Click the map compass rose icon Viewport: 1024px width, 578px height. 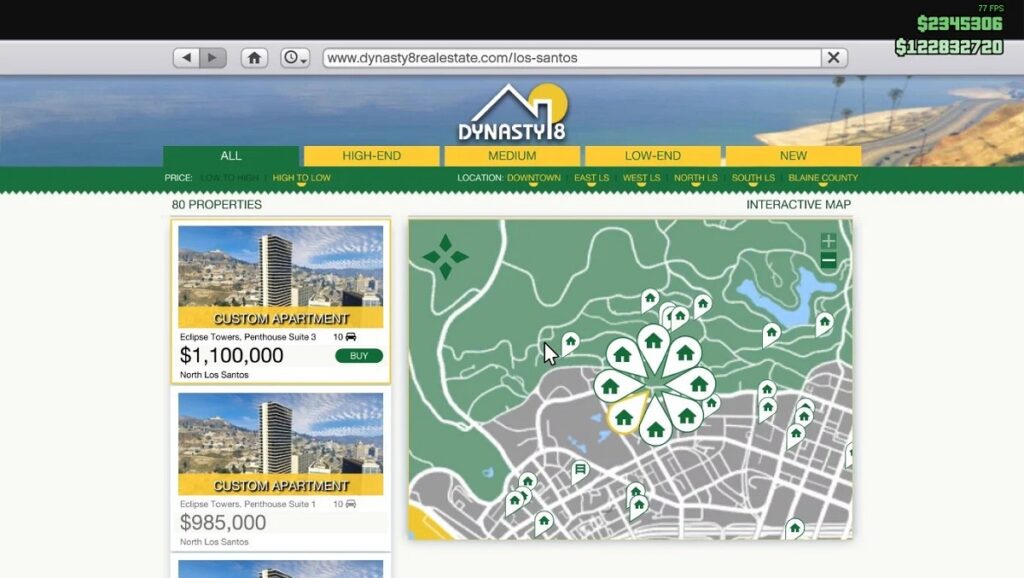click(x=445, y=257)
